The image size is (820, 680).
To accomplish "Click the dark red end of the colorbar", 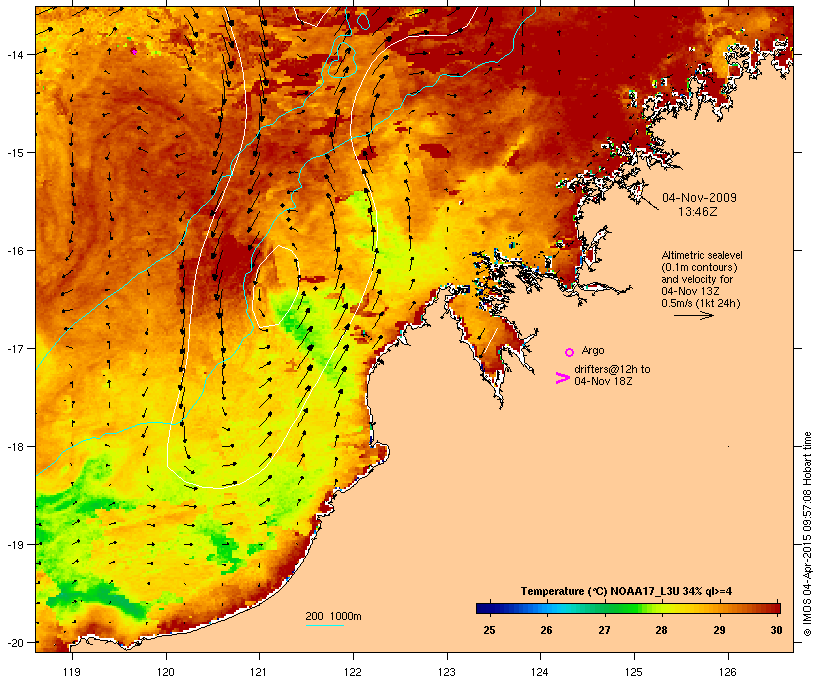I will (x=776, y=608).
